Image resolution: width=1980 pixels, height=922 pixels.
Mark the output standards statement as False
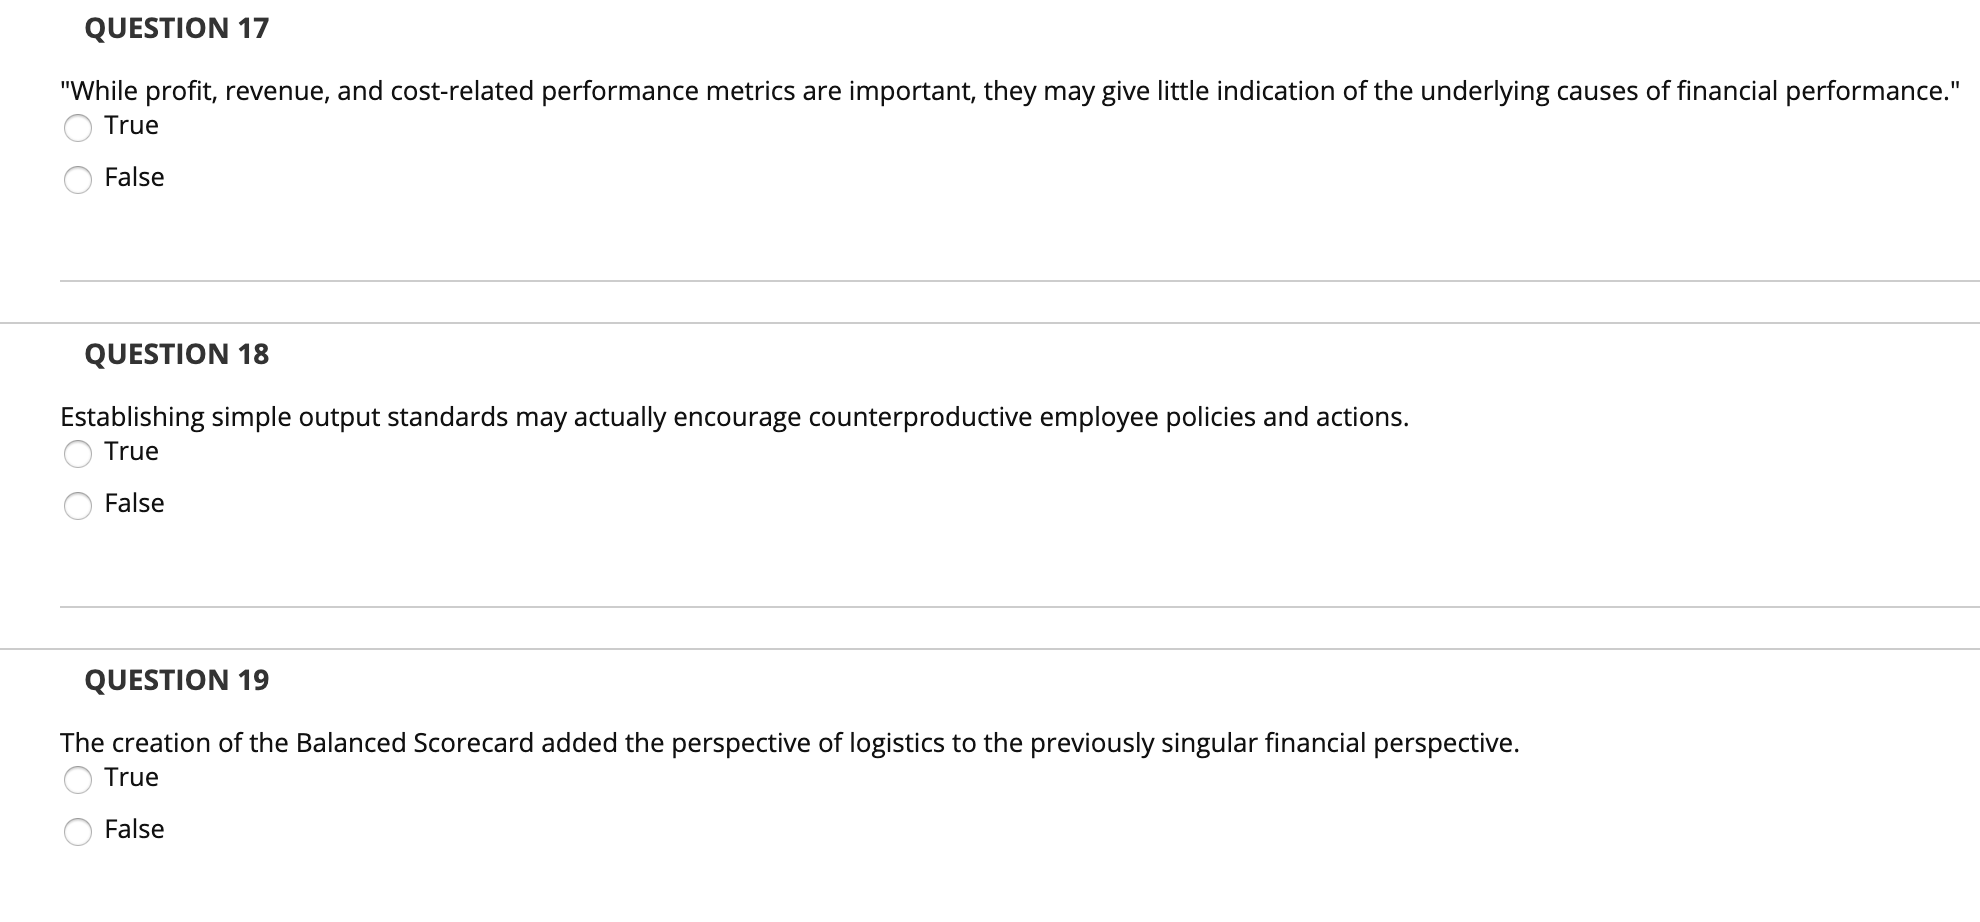click(78, 506)
